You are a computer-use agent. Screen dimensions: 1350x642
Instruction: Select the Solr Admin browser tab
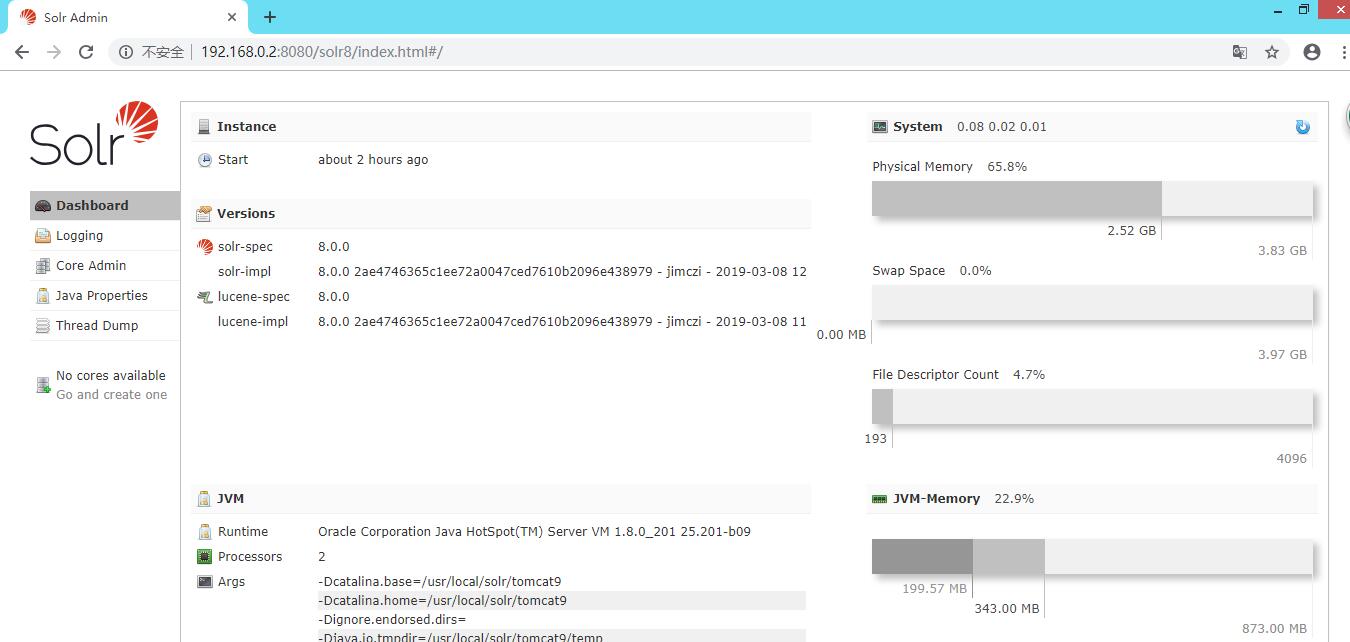128,17
